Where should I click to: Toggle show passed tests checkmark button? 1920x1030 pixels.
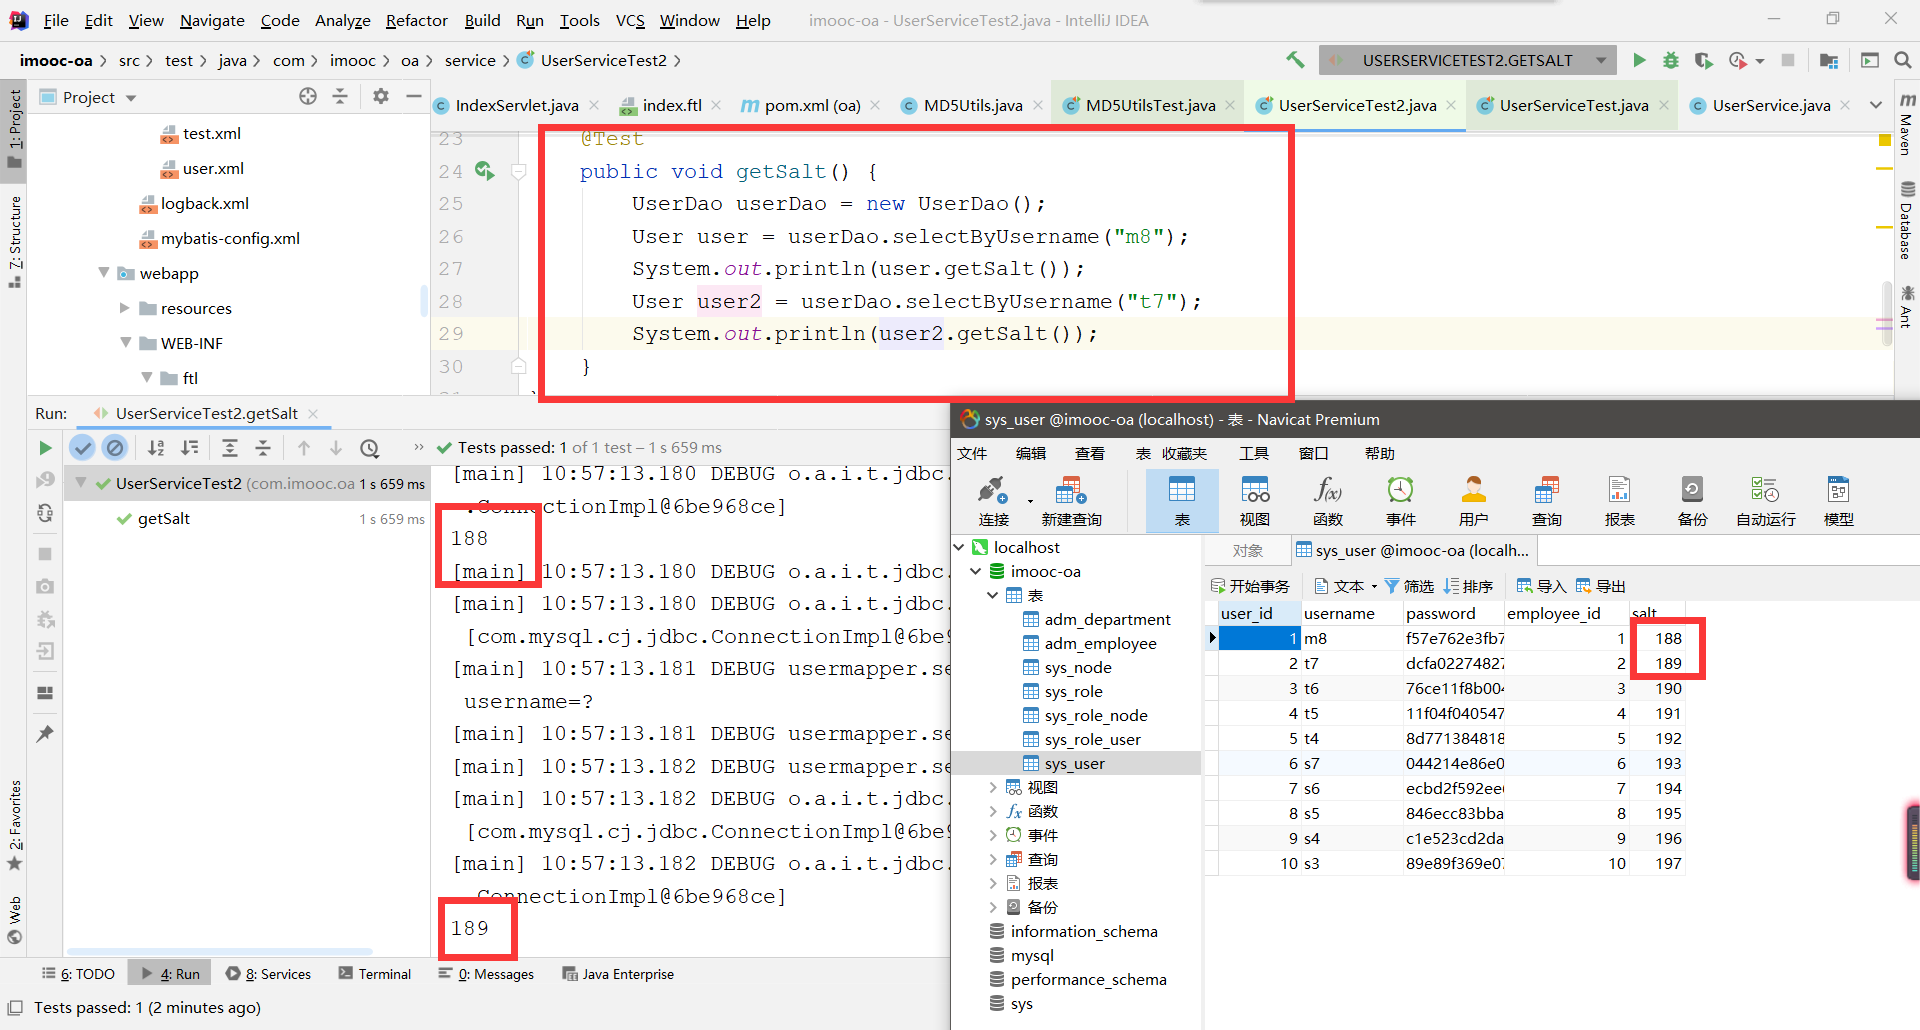(83, 448)
